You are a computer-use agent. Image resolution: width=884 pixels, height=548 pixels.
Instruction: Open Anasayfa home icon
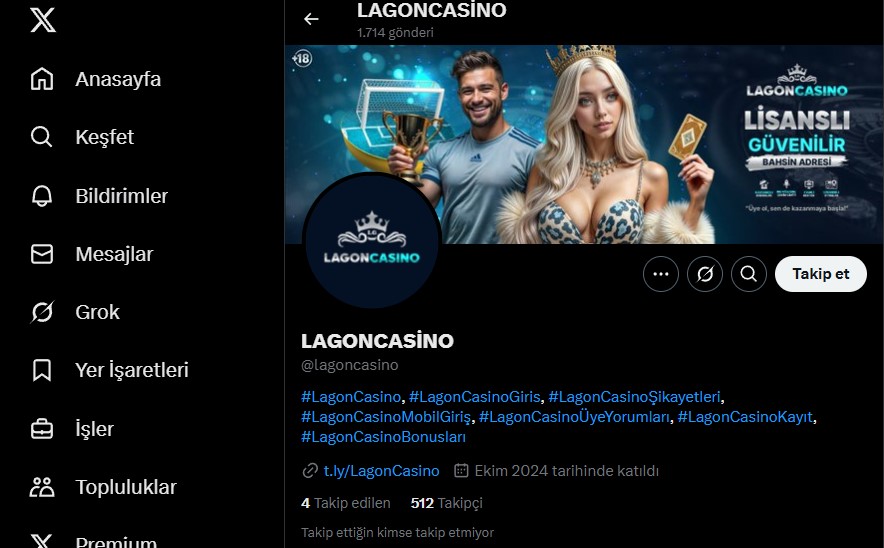[x=42, y=79]
